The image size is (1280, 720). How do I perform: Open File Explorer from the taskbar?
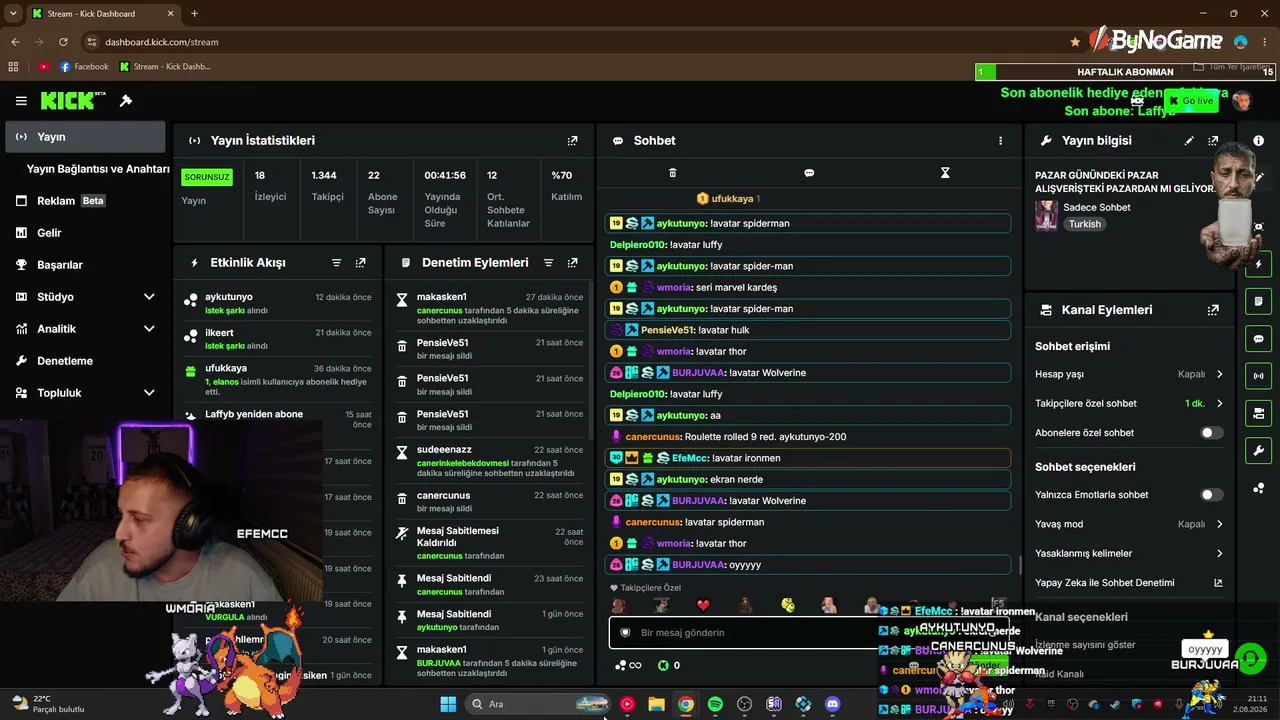click(x=656, y=704)
